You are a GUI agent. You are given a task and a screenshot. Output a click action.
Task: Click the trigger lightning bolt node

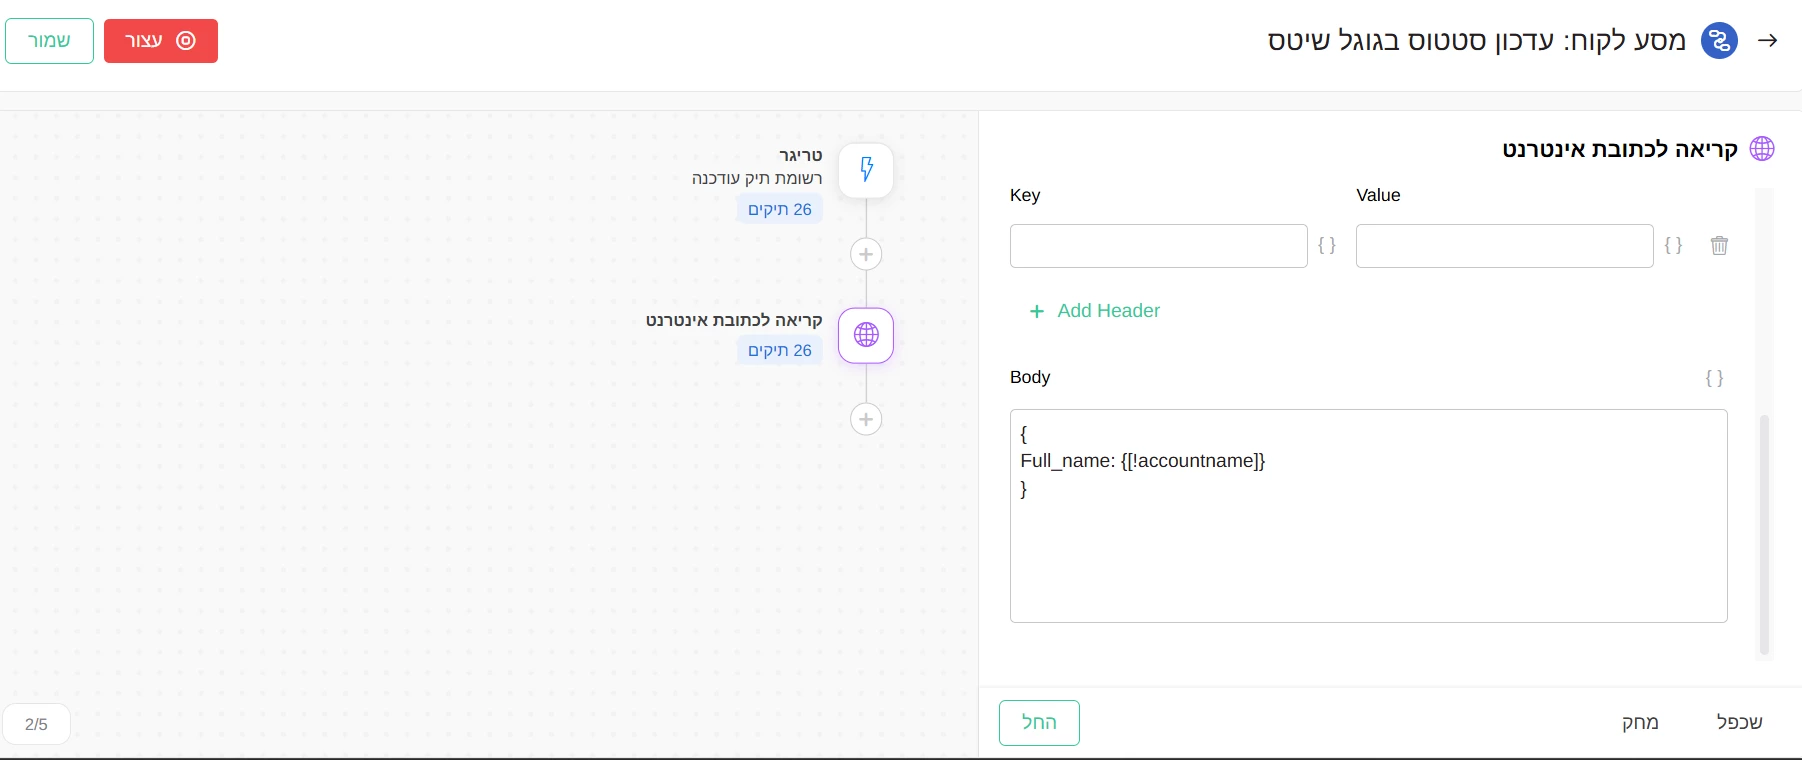coord(866,170)
